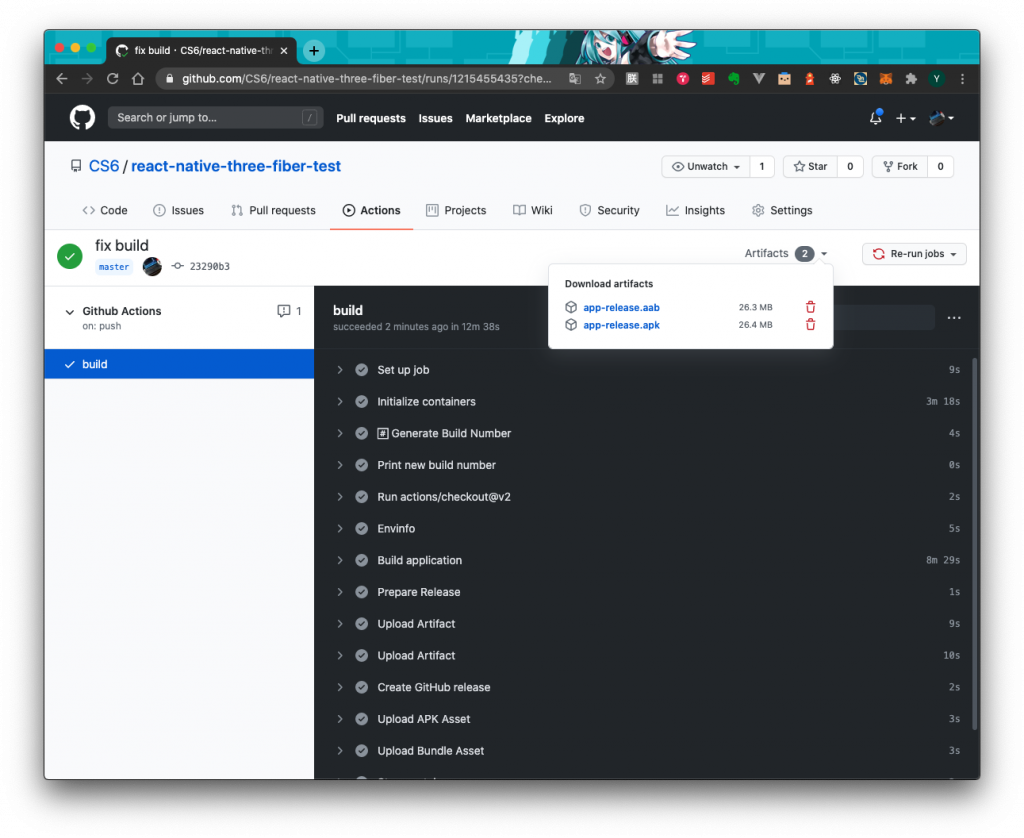Go to the CS6 owner page
1024x838 pixels.
pos(104,166)
